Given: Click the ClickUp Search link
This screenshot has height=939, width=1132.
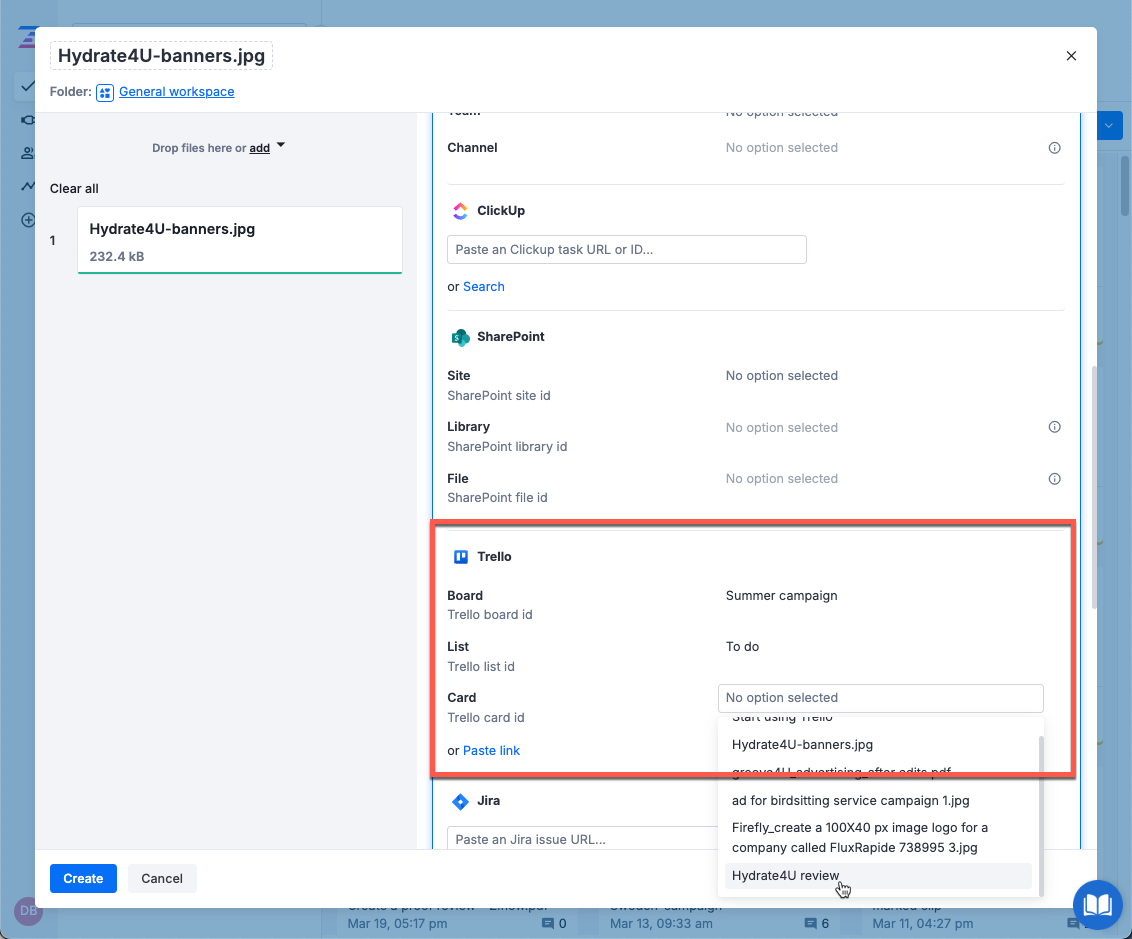Looking at the screenshot, I should pos(484,287).
